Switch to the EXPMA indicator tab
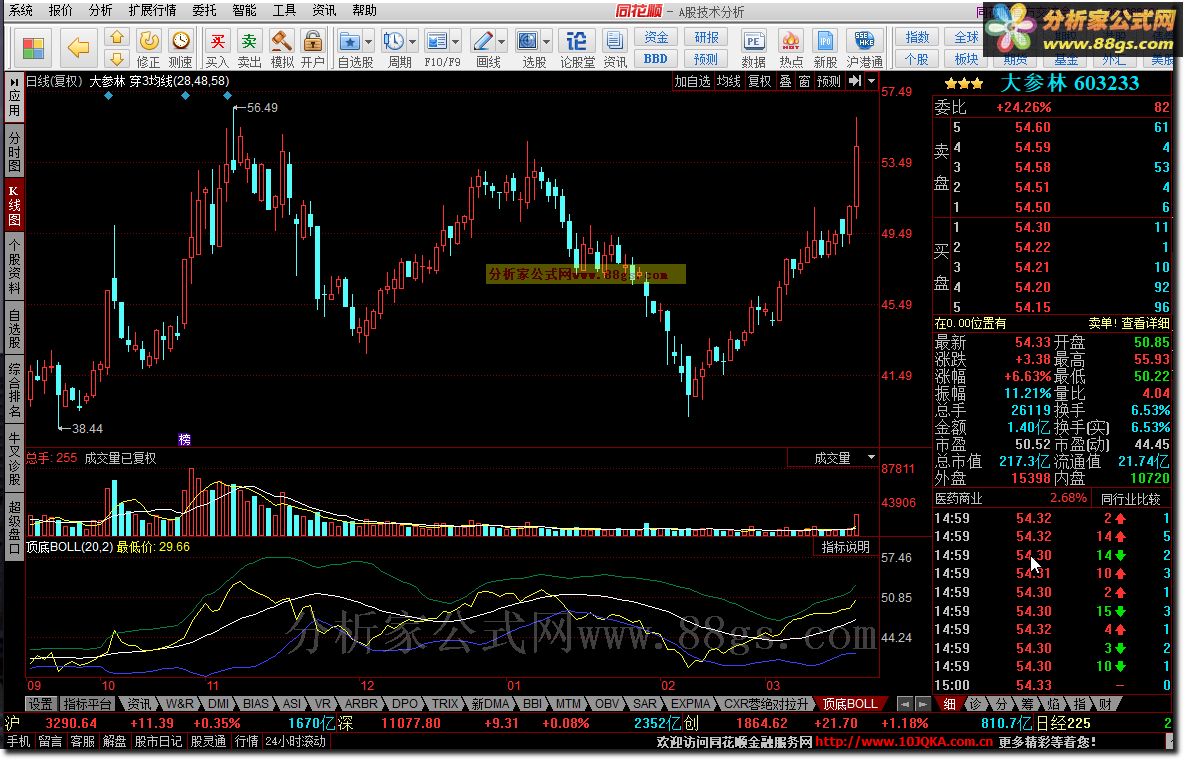The width and height of the screenshot is (1185, 760). tap(691, 704)
